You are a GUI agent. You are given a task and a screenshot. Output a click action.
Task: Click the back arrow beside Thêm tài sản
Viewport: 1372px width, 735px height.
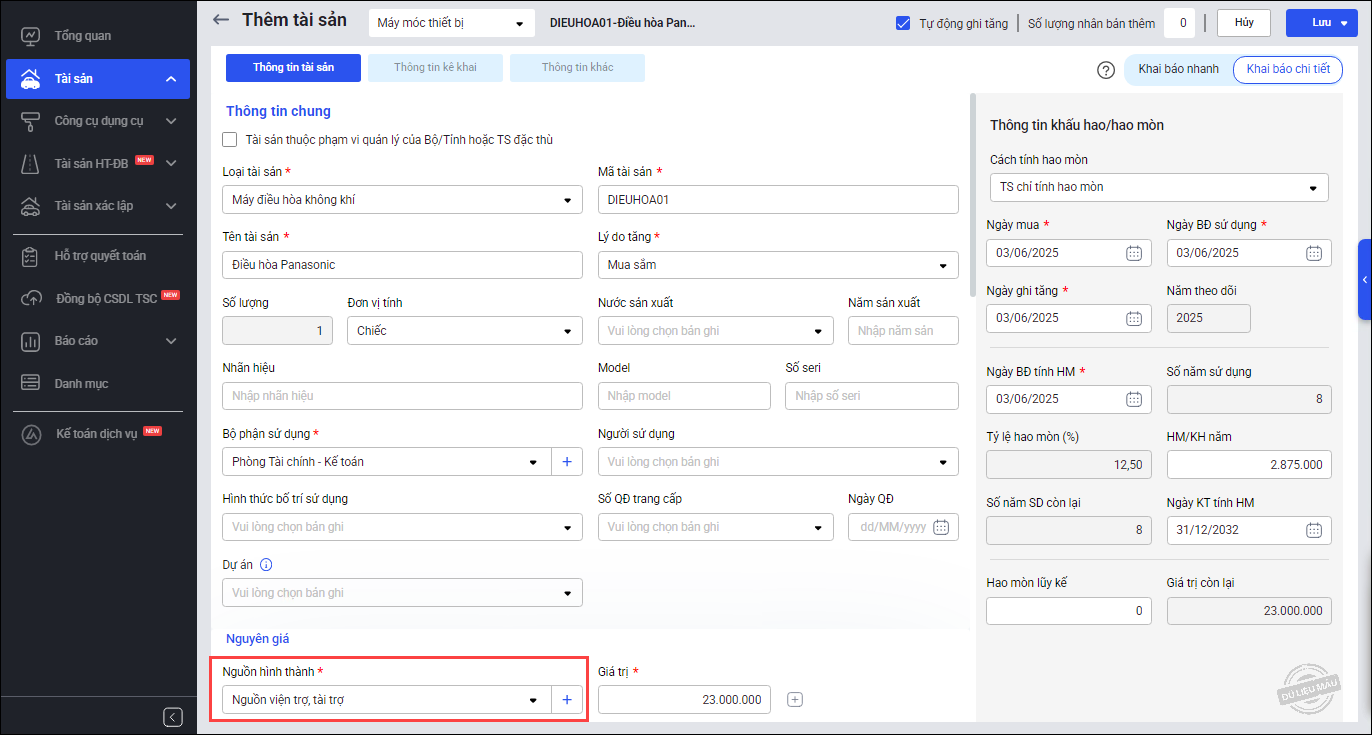tap(221, 20)
